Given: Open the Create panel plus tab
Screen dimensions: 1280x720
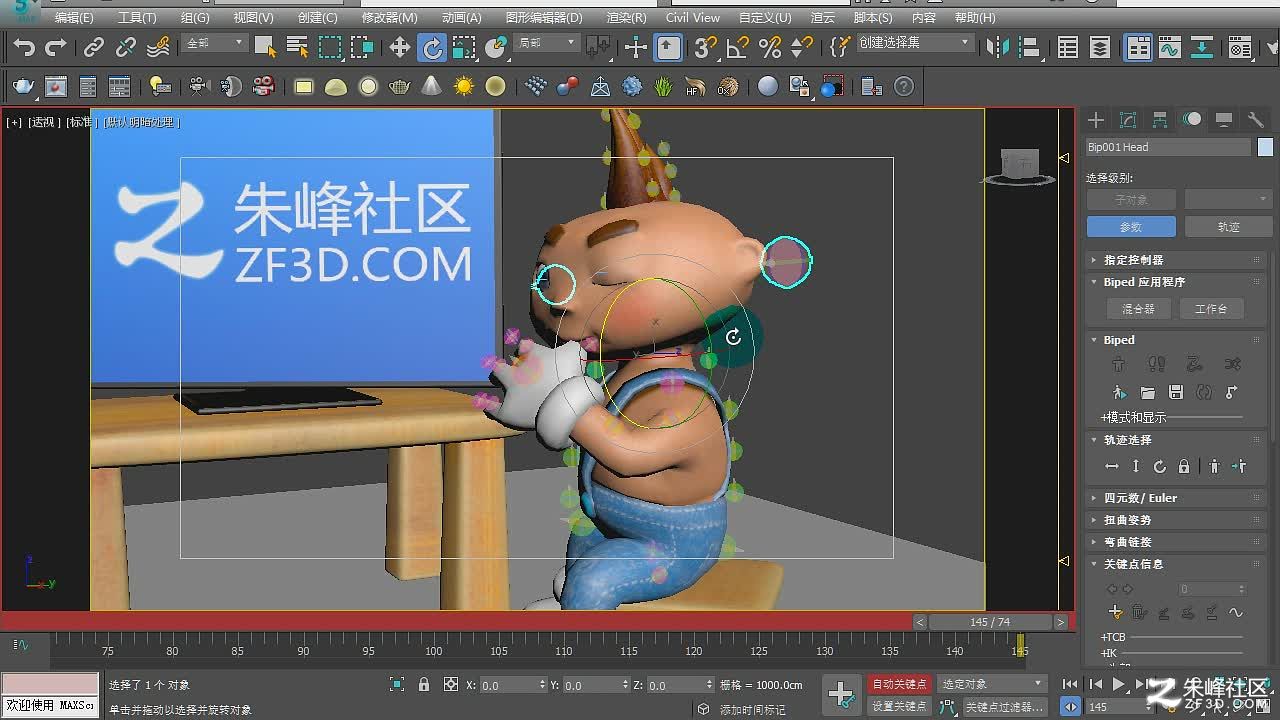Looking at the screenshot, I should pos(1096,120).
